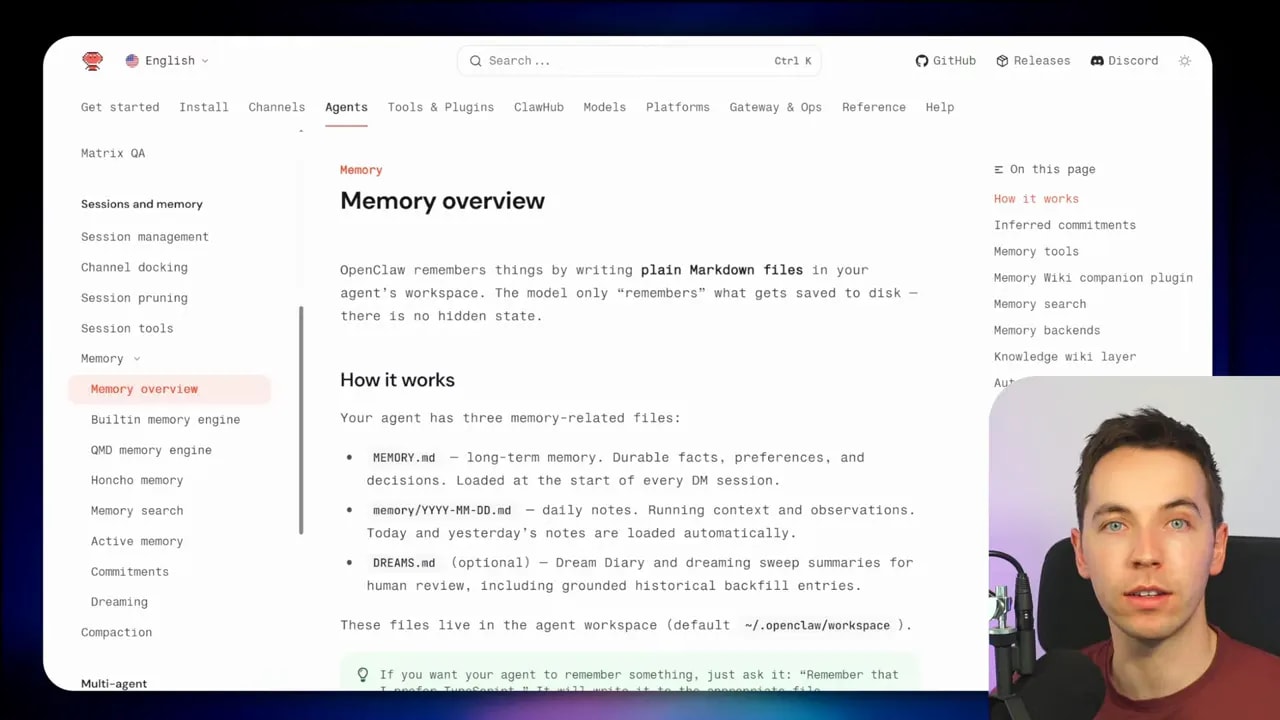This screenshot has height=720, width=1280.
Task: Click the Memory breadcrumb label
Action: point(361,170)
